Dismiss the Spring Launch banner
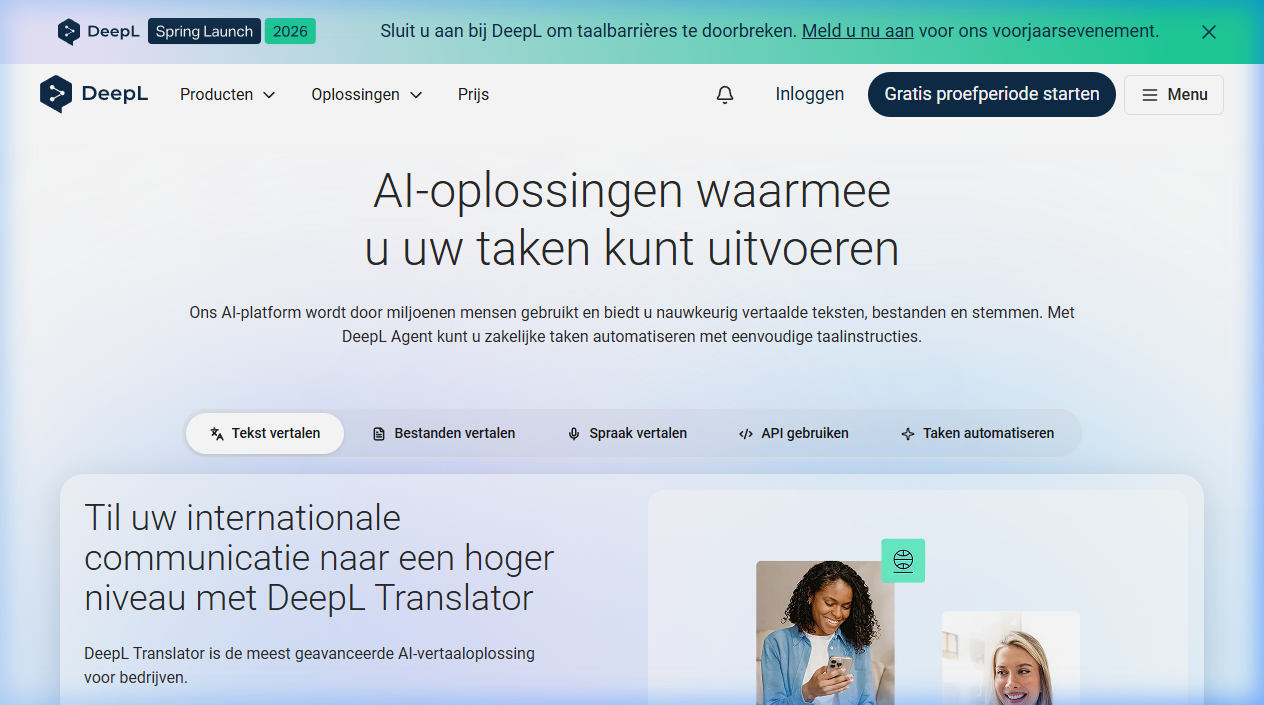Image resolution: width=1264 pixels, height=705 pixels. (1208, 32)
